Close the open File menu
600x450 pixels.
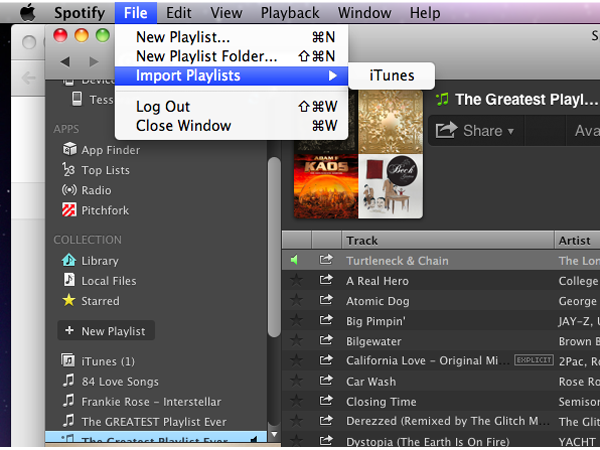pos(135,13)
